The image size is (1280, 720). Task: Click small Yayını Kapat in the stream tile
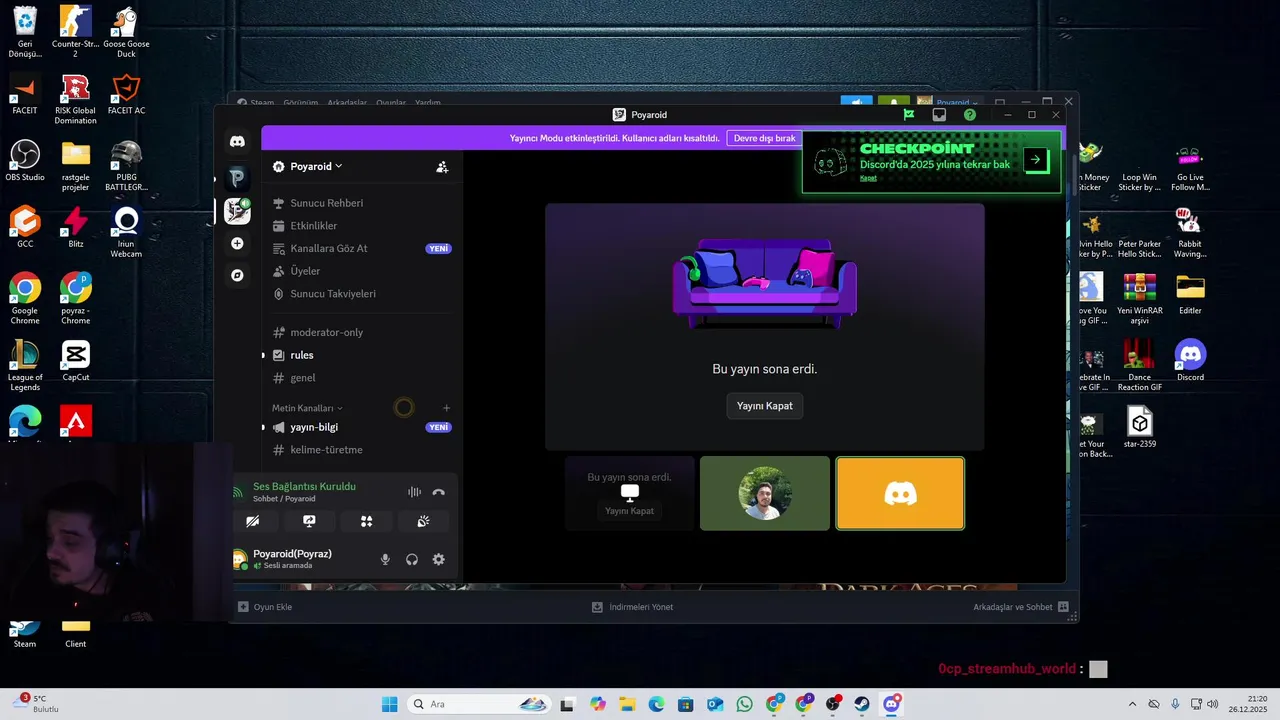tap(629, 511)
